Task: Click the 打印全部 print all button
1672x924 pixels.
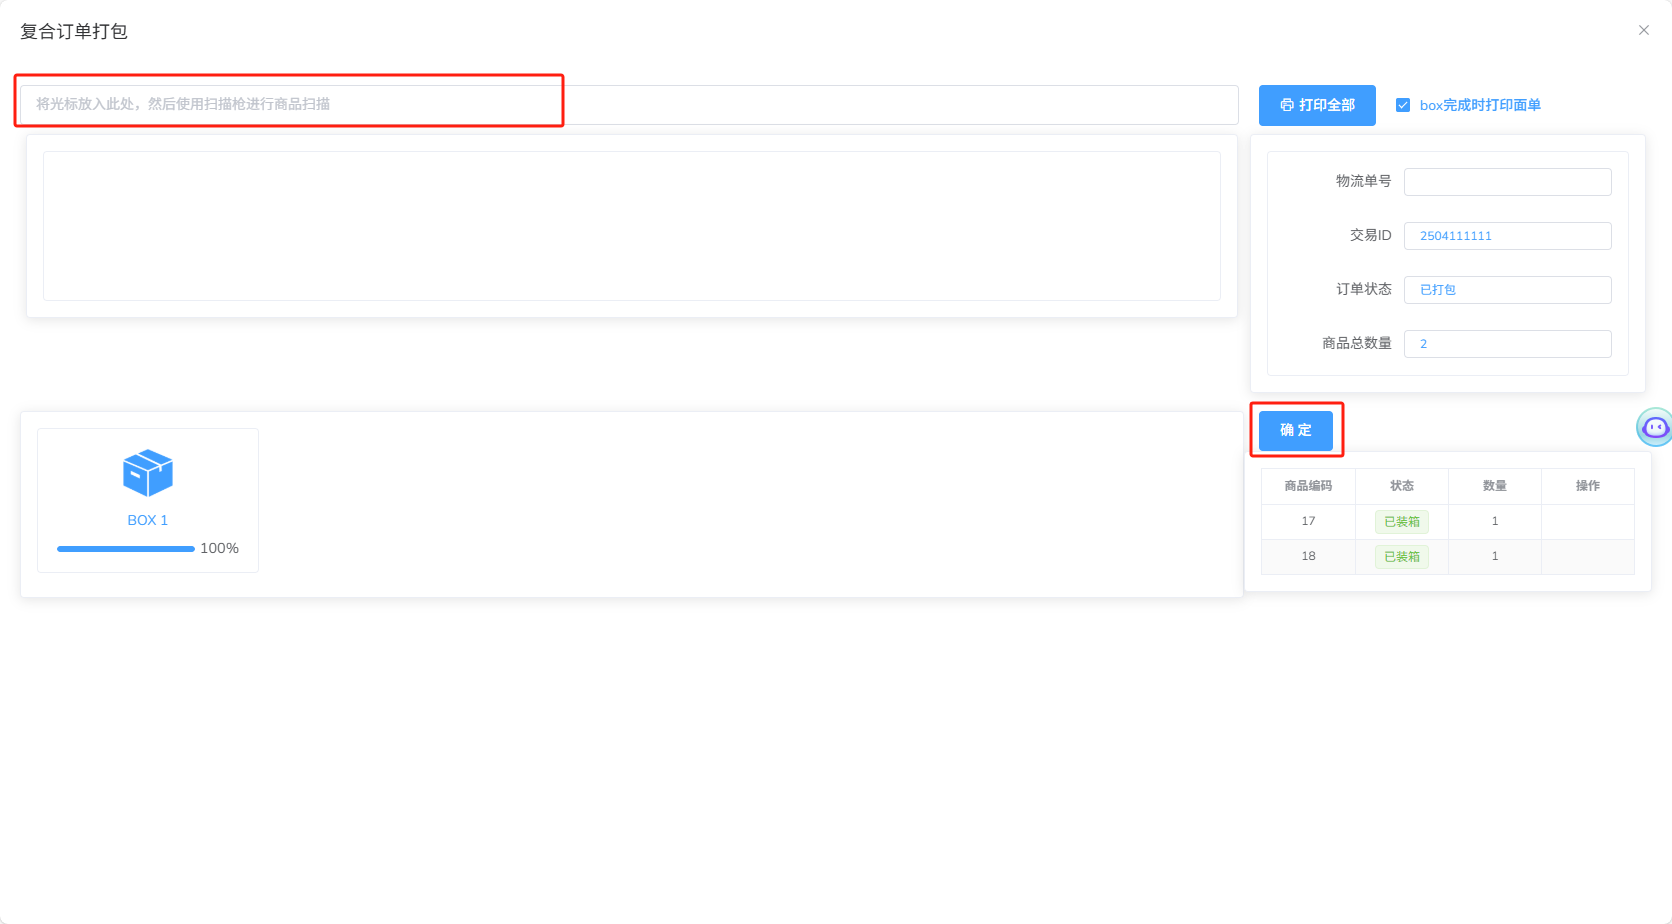Action: click(1317, 105)
